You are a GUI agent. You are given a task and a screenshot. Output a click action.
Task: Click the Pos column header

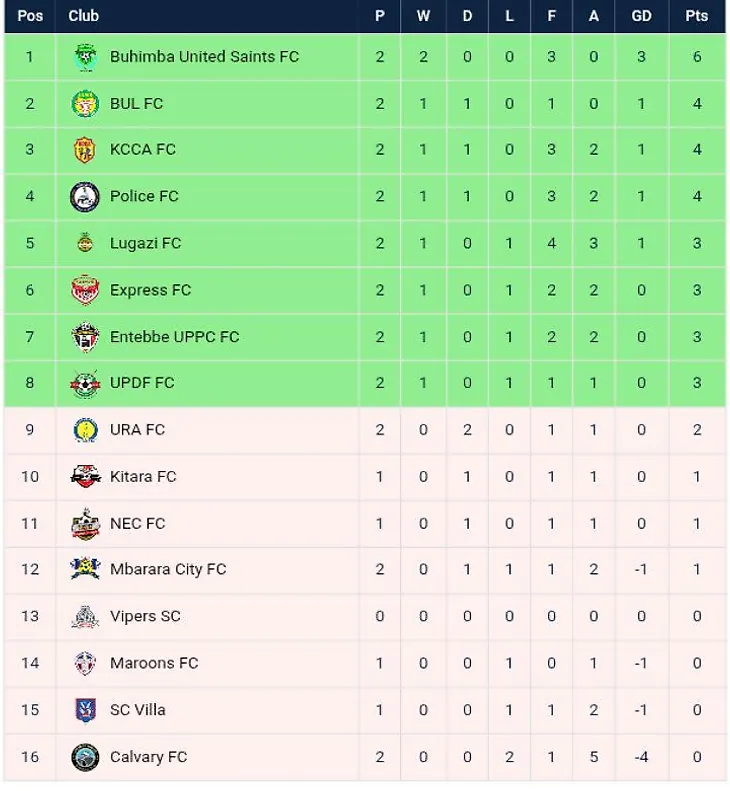30,16
